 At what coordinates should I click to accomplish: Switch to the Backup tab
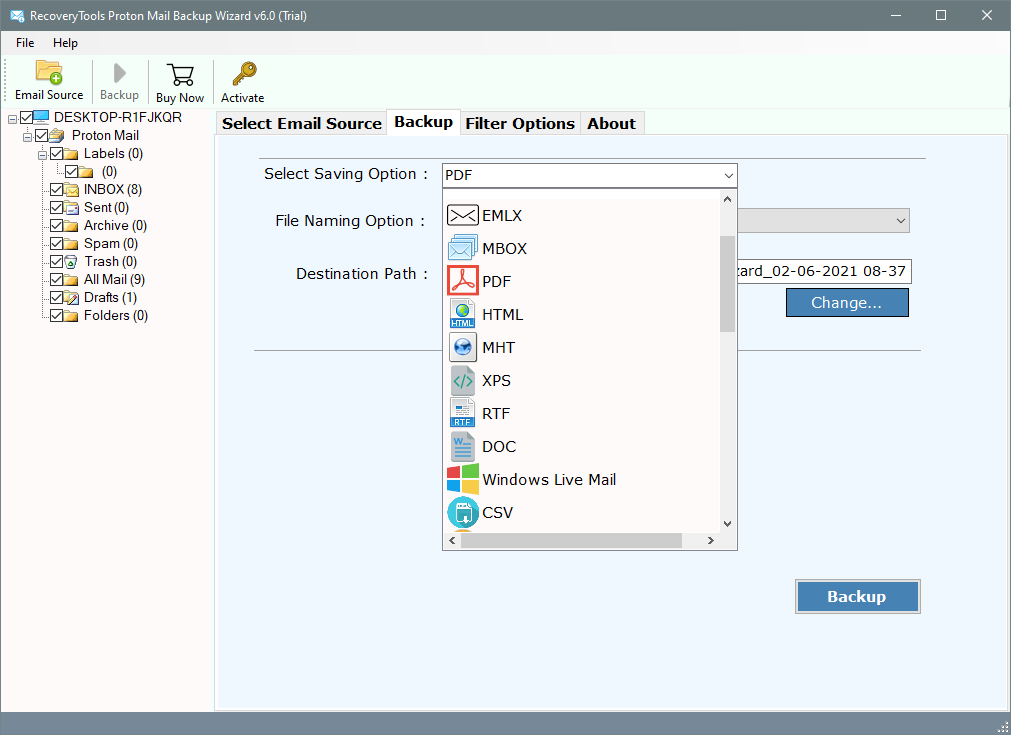coord(424,122)
